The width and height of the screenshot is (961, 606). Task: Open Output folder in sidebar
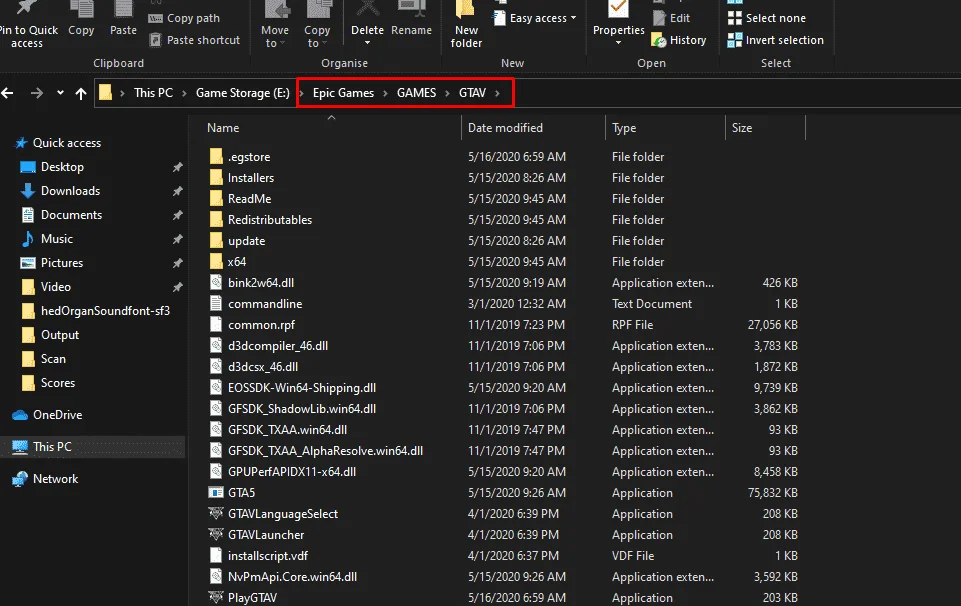click(59, 335)
